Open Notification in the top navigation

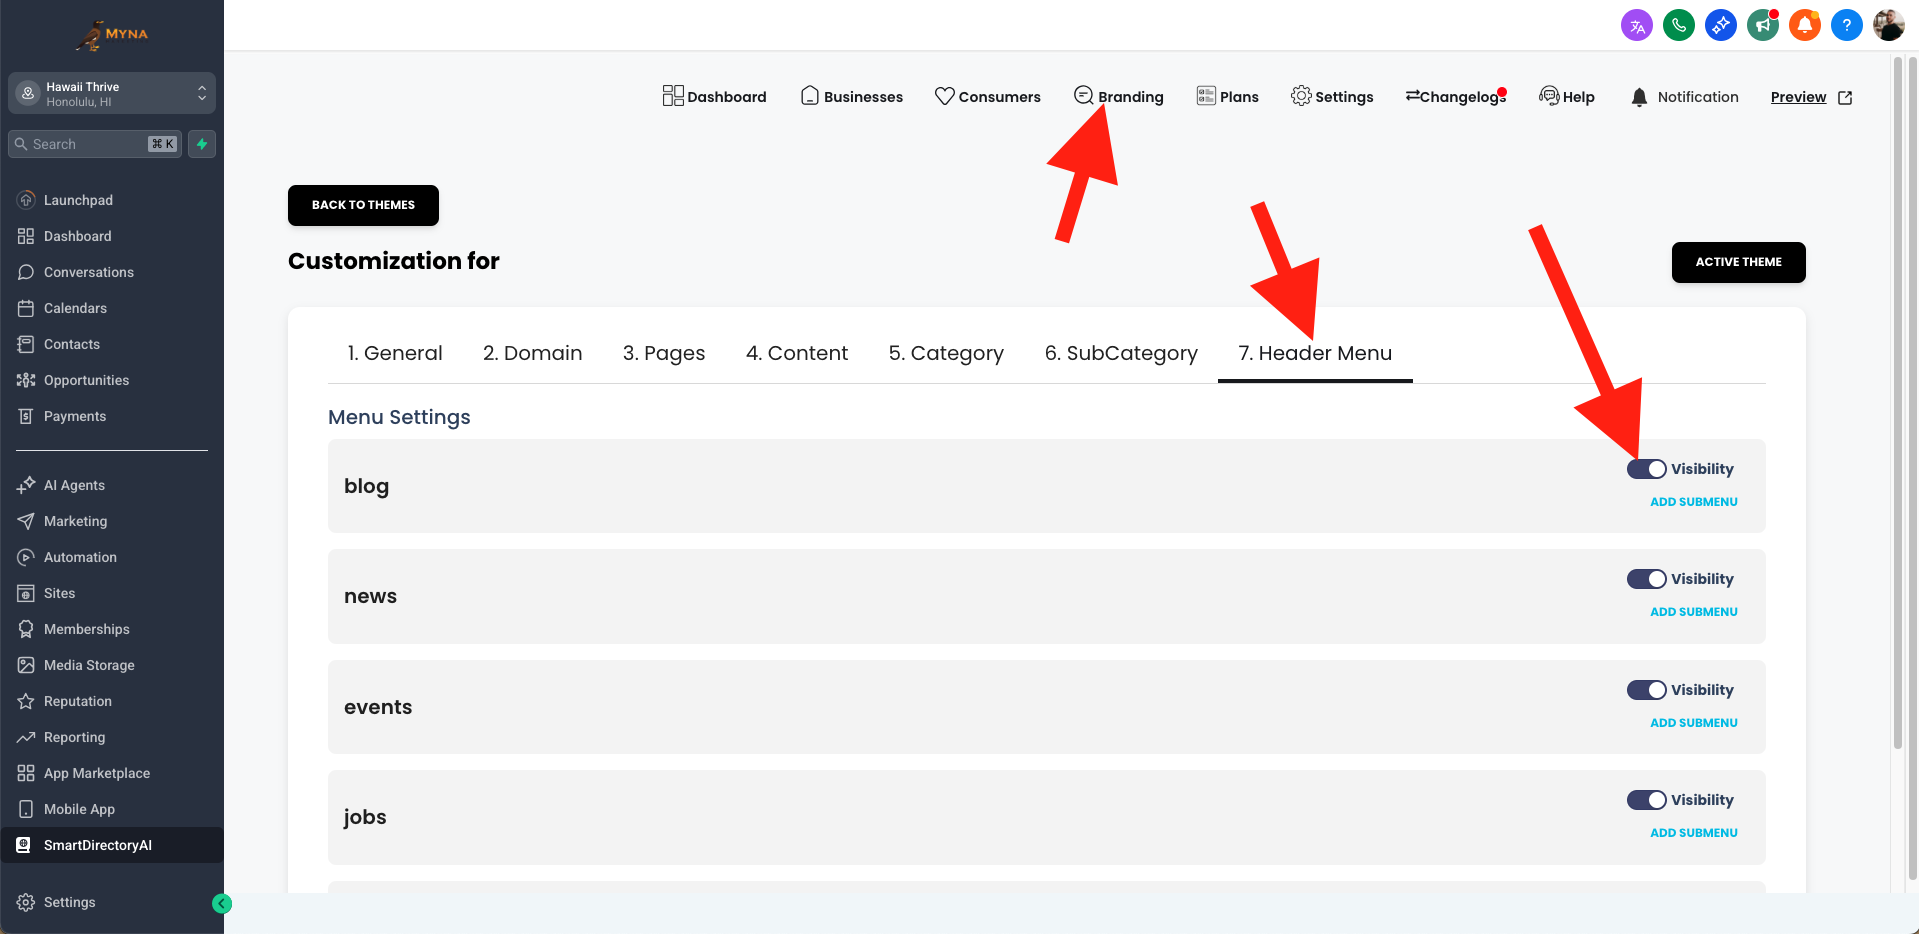pos(1685,97)
